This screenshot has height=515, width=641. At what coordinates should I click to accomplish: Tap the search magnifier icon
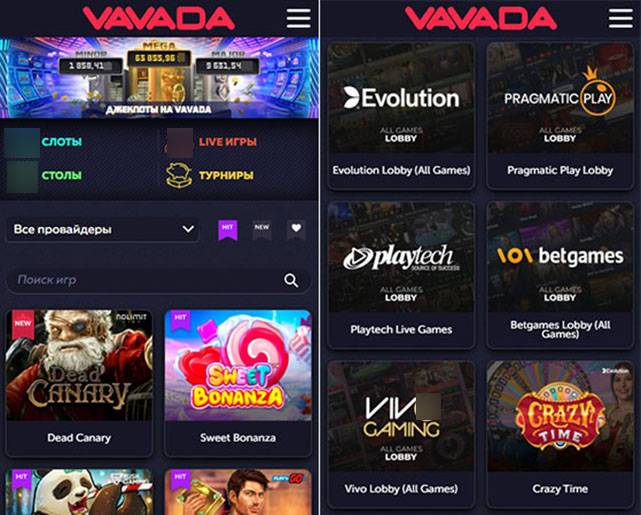pos(291,280)
